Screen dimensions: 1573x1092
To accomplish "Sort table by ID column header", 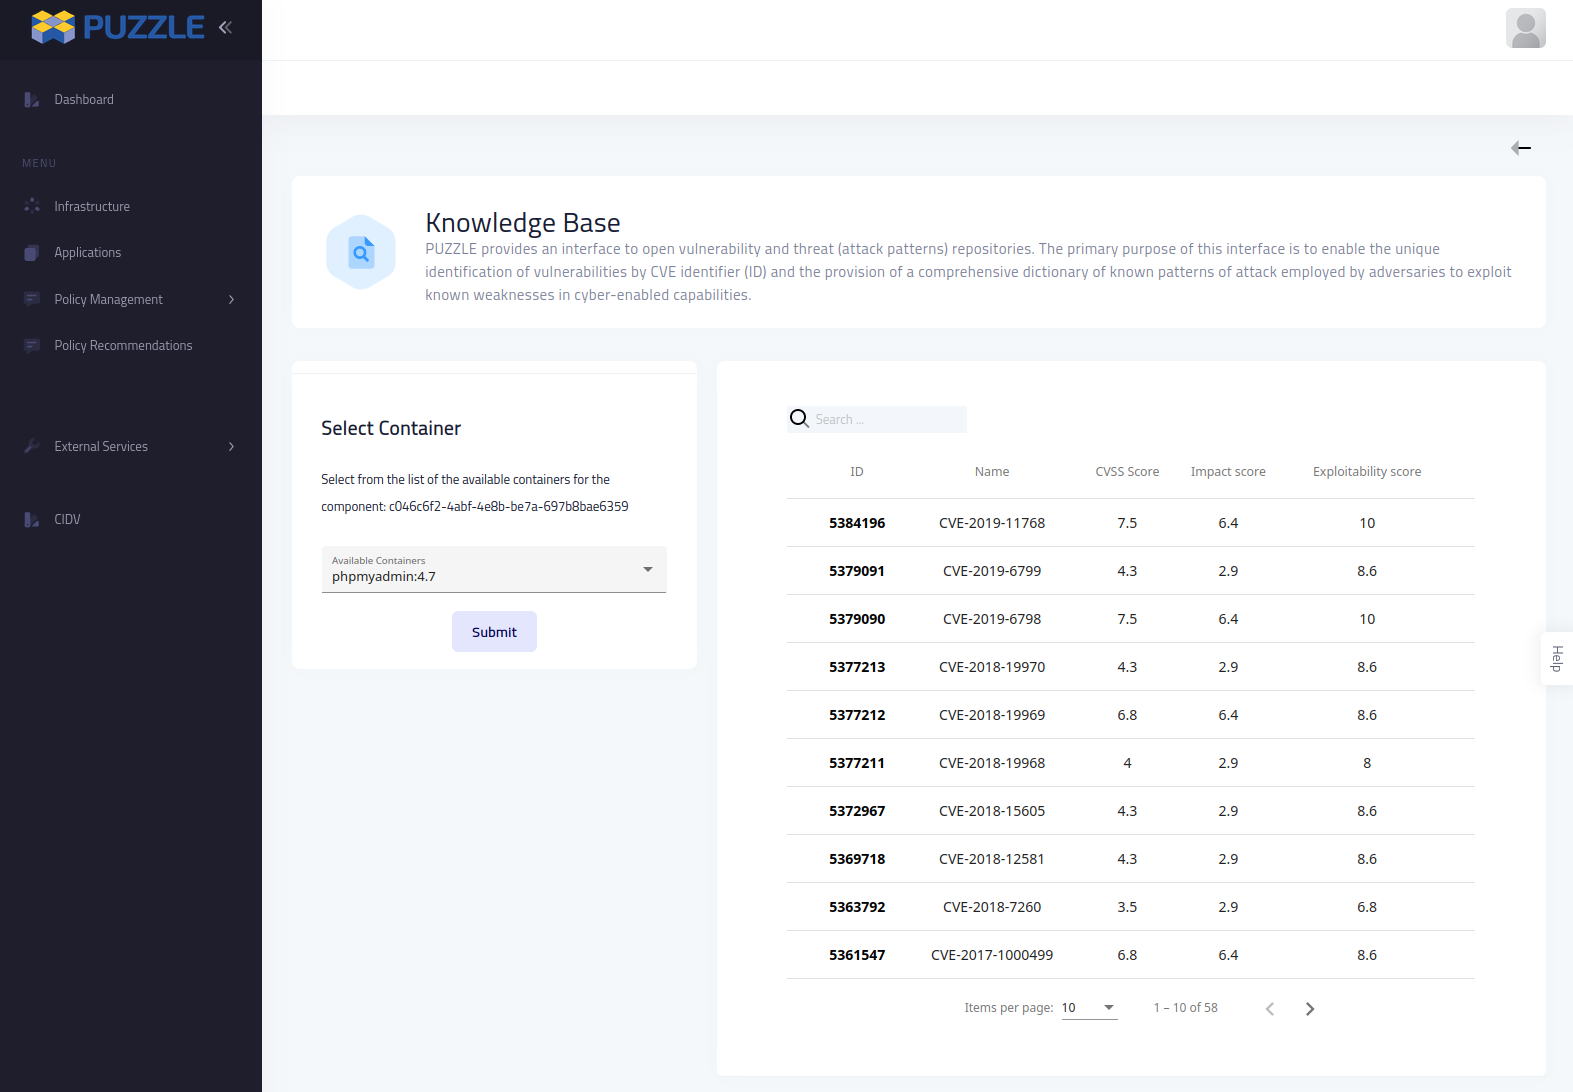I will coord(857,472).
